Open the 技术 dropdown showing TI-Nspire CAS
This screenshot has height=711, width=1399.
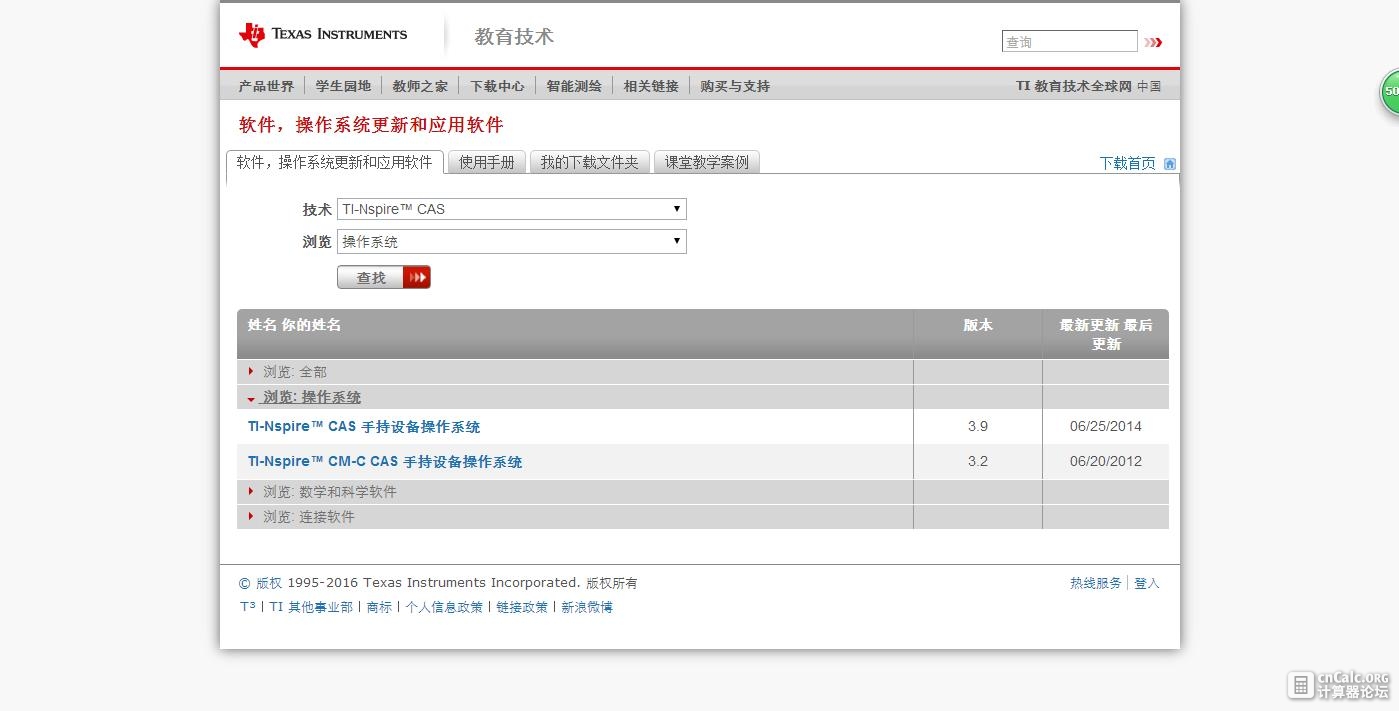[x=512, y=209]
